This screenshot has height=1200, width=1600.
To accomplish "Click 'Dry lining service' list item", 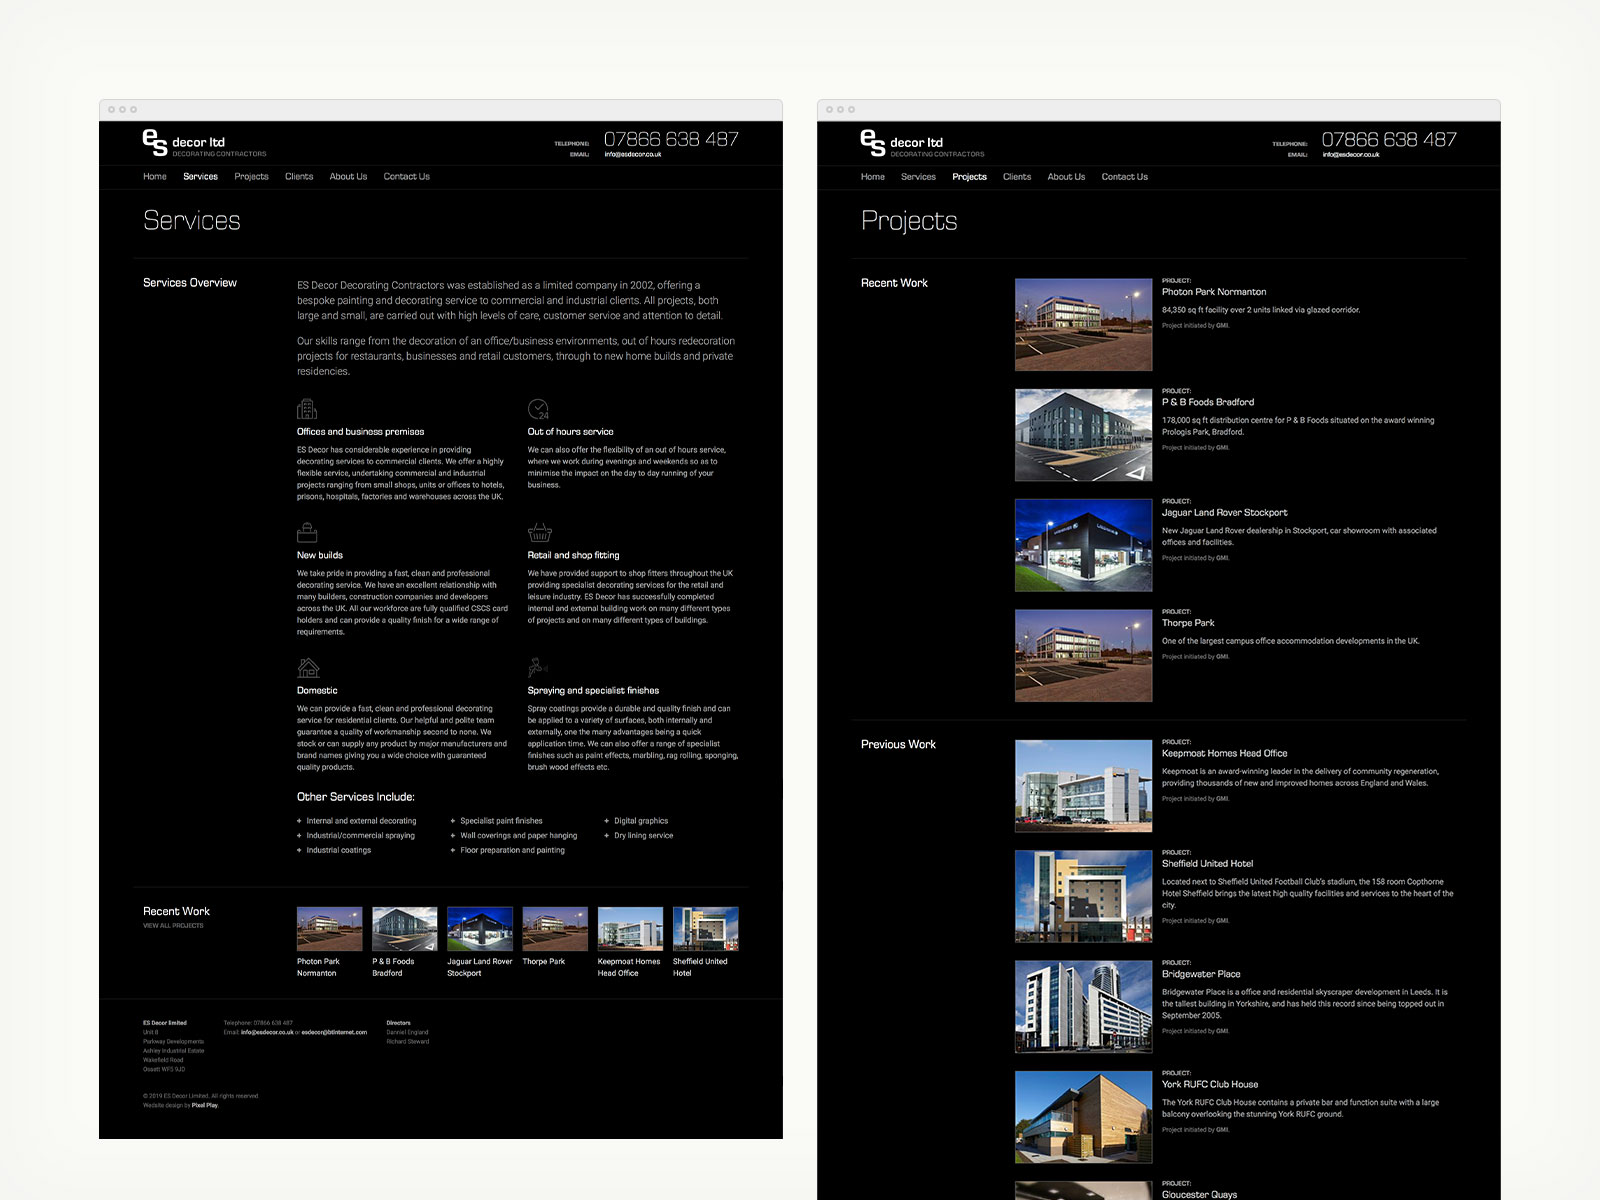I will (x=644, y=836).
